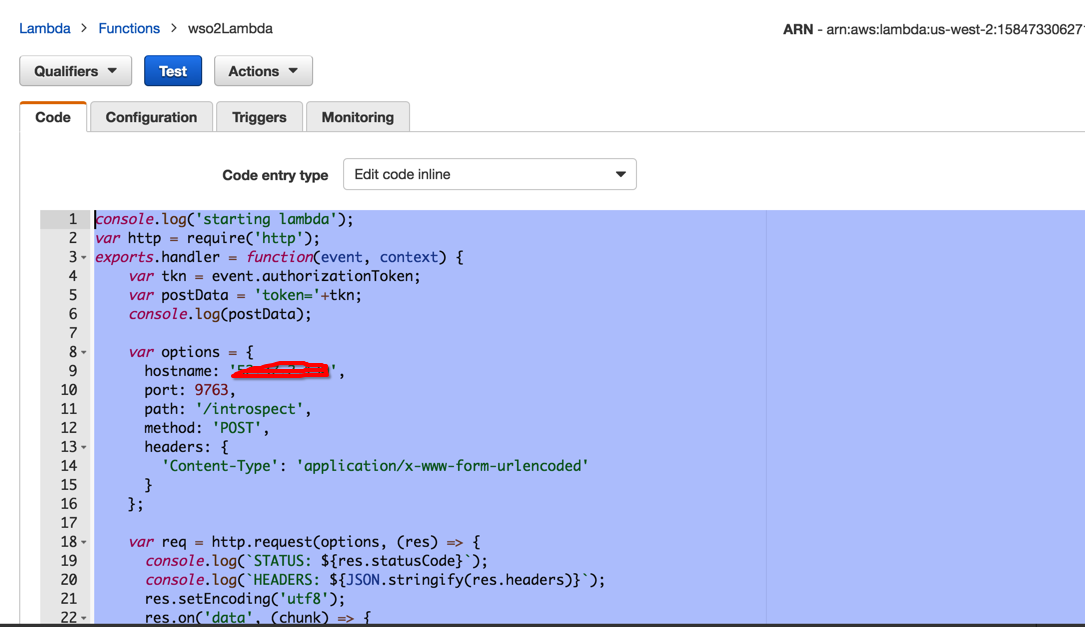The height and width of the screenshot is (627, 1085).
Task: Click the require('http') line of code
Action: (x=208, y=238)
